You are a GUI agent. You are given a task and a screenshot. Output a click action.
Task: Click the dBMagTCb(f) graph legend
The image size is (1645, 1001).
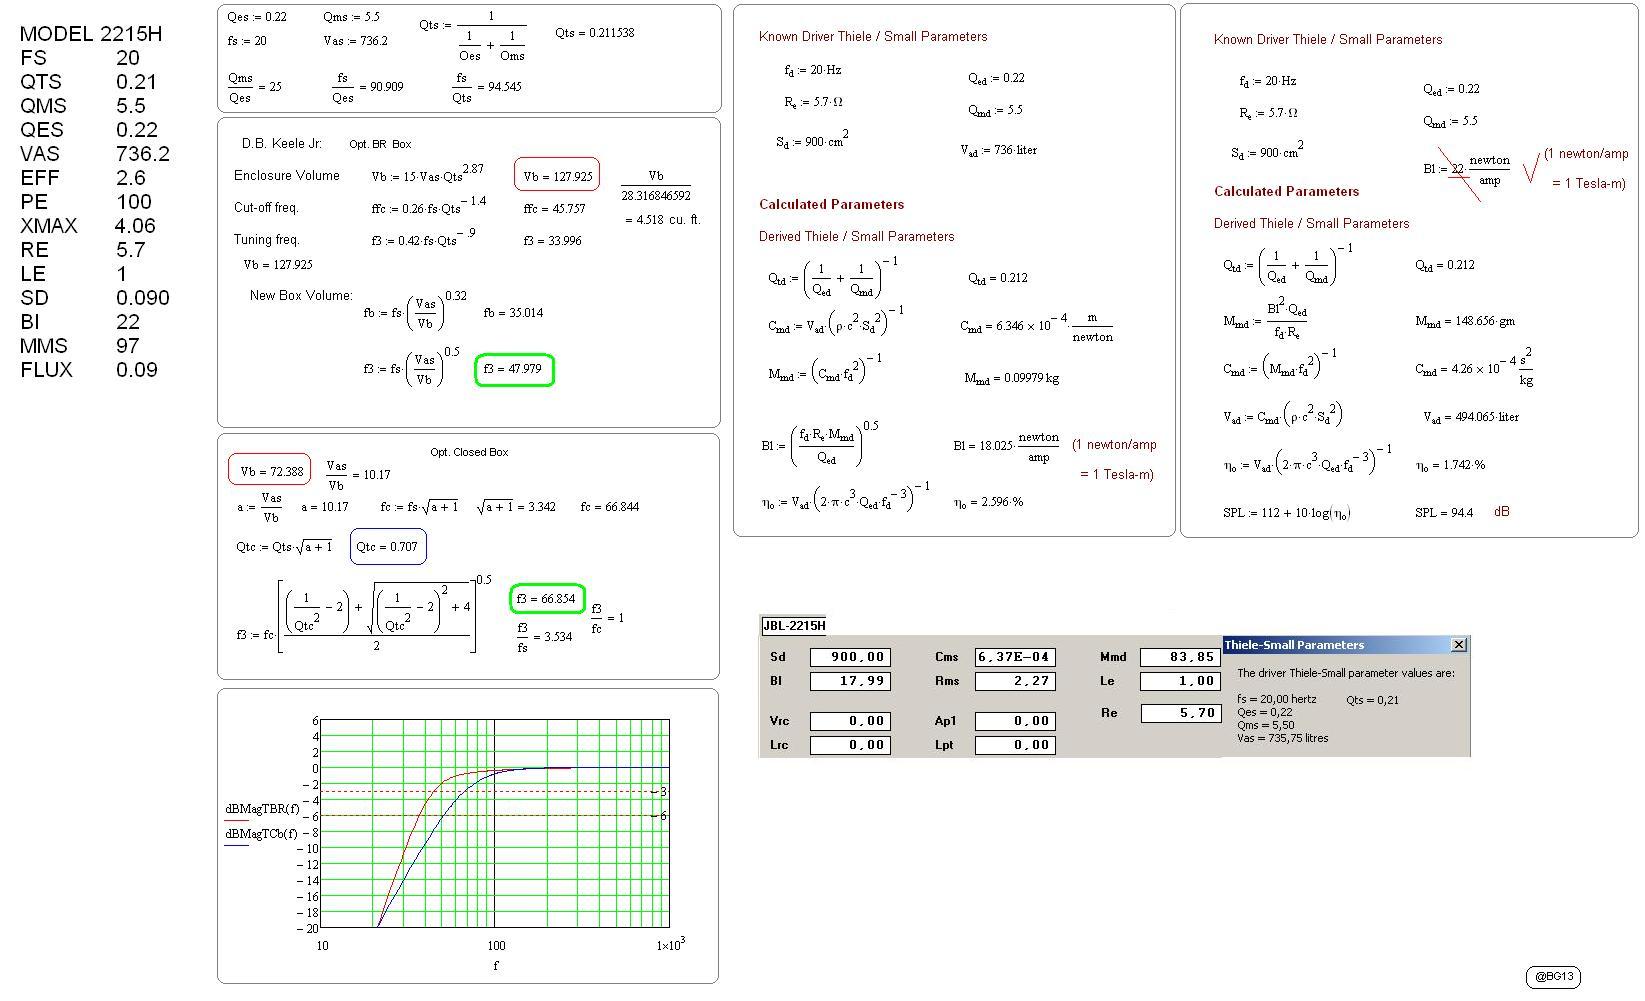(x=261, y=834)
